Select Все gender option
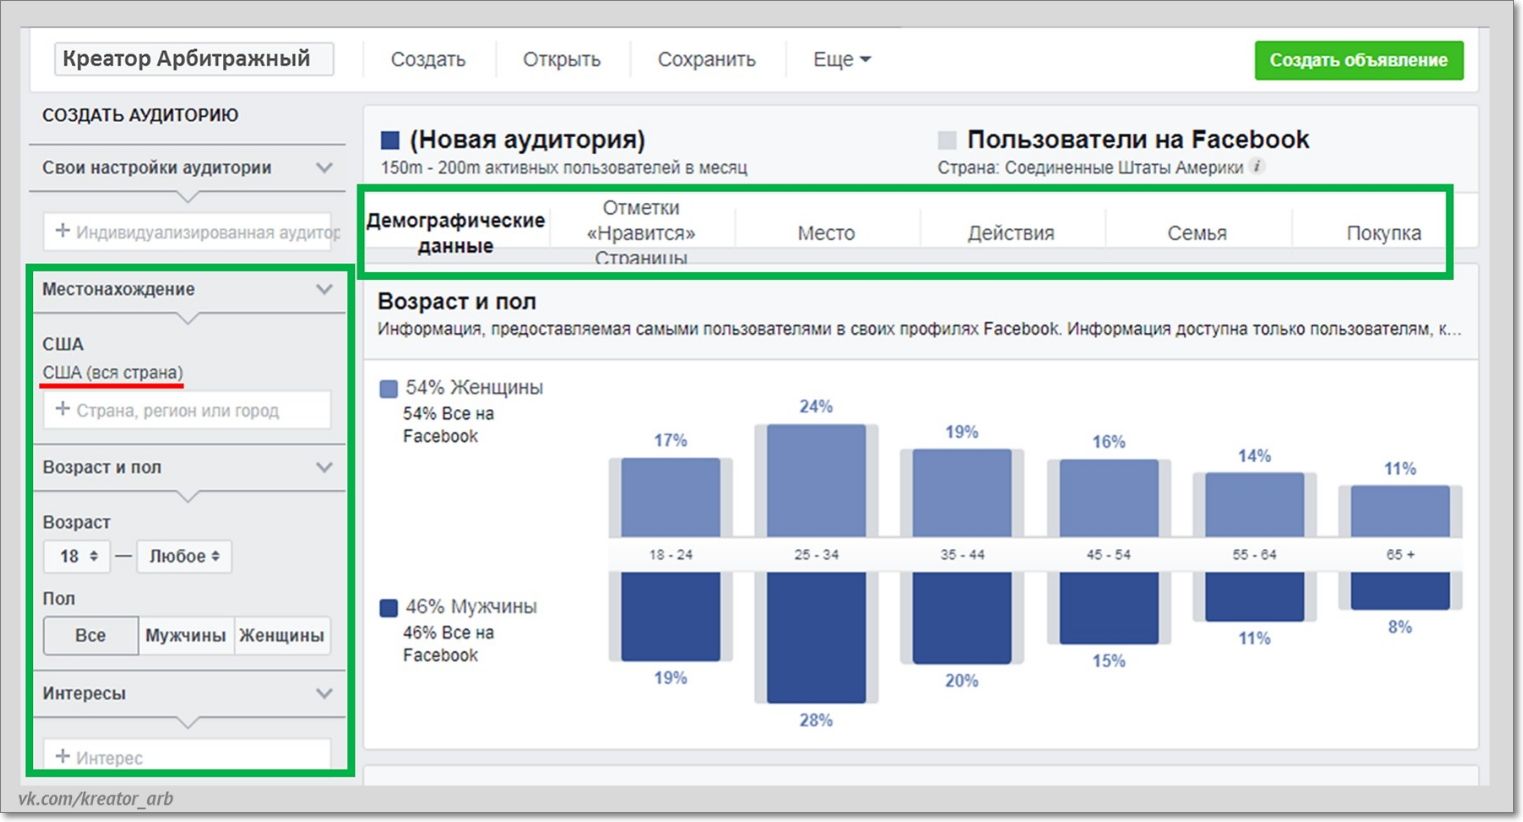Image resolution: width=1523 pixels, height=822 pixels. pos(90,635)
